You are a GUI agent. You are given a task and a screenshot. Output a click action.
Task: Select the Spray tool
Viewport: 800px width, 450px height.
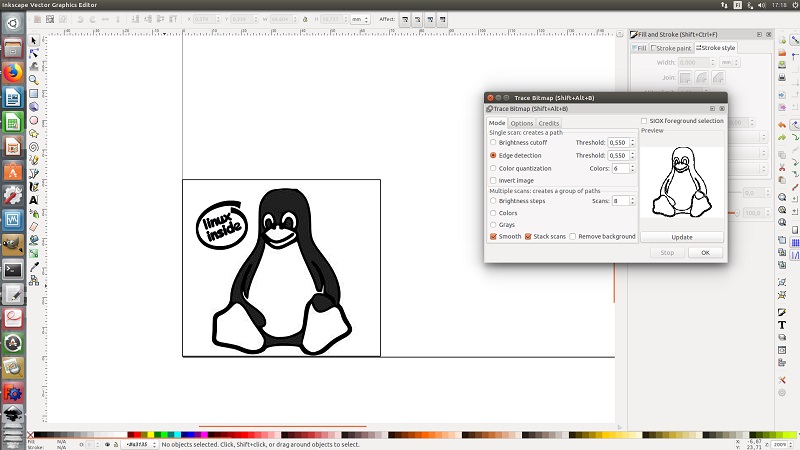tap(34, 213)
